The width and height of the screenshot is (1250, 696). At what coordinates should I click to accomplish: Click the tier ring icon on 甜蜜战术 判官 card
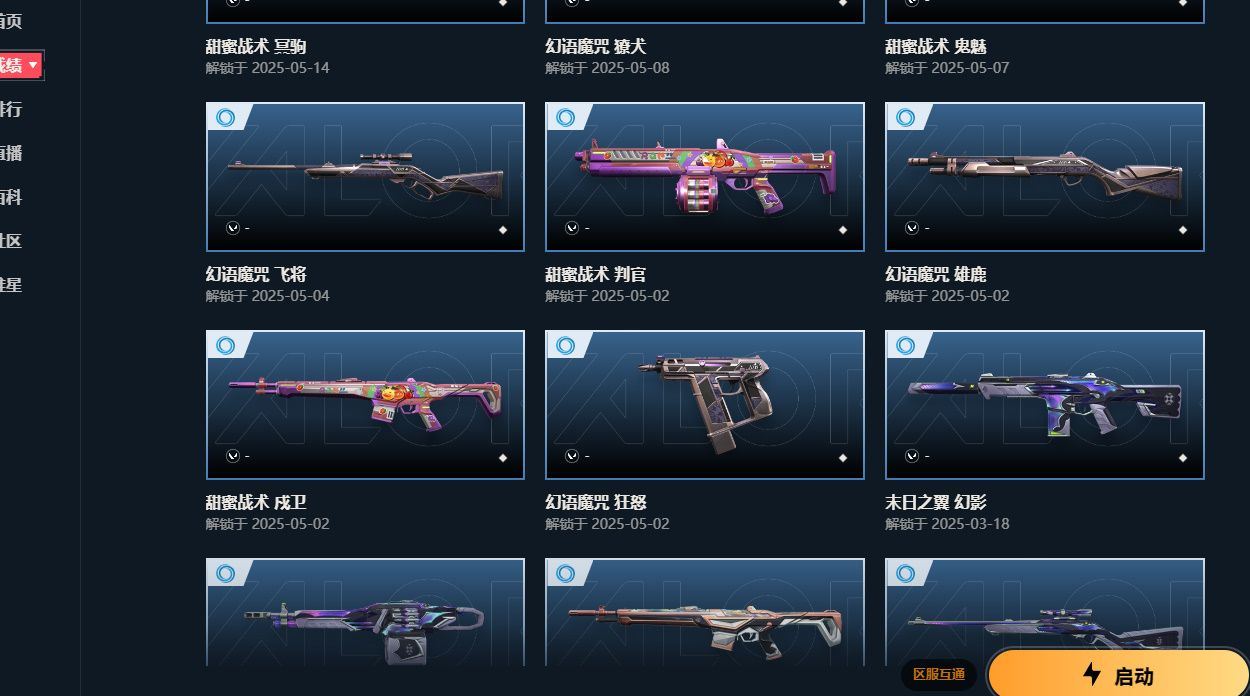566,118
